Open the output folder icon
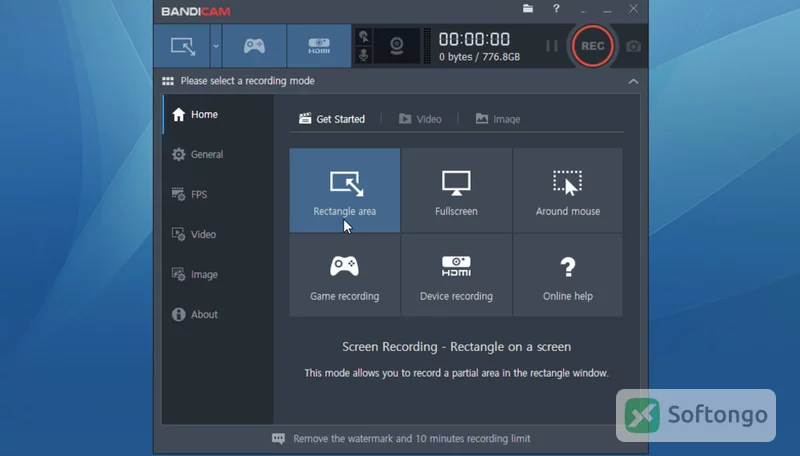 [528, 9]
